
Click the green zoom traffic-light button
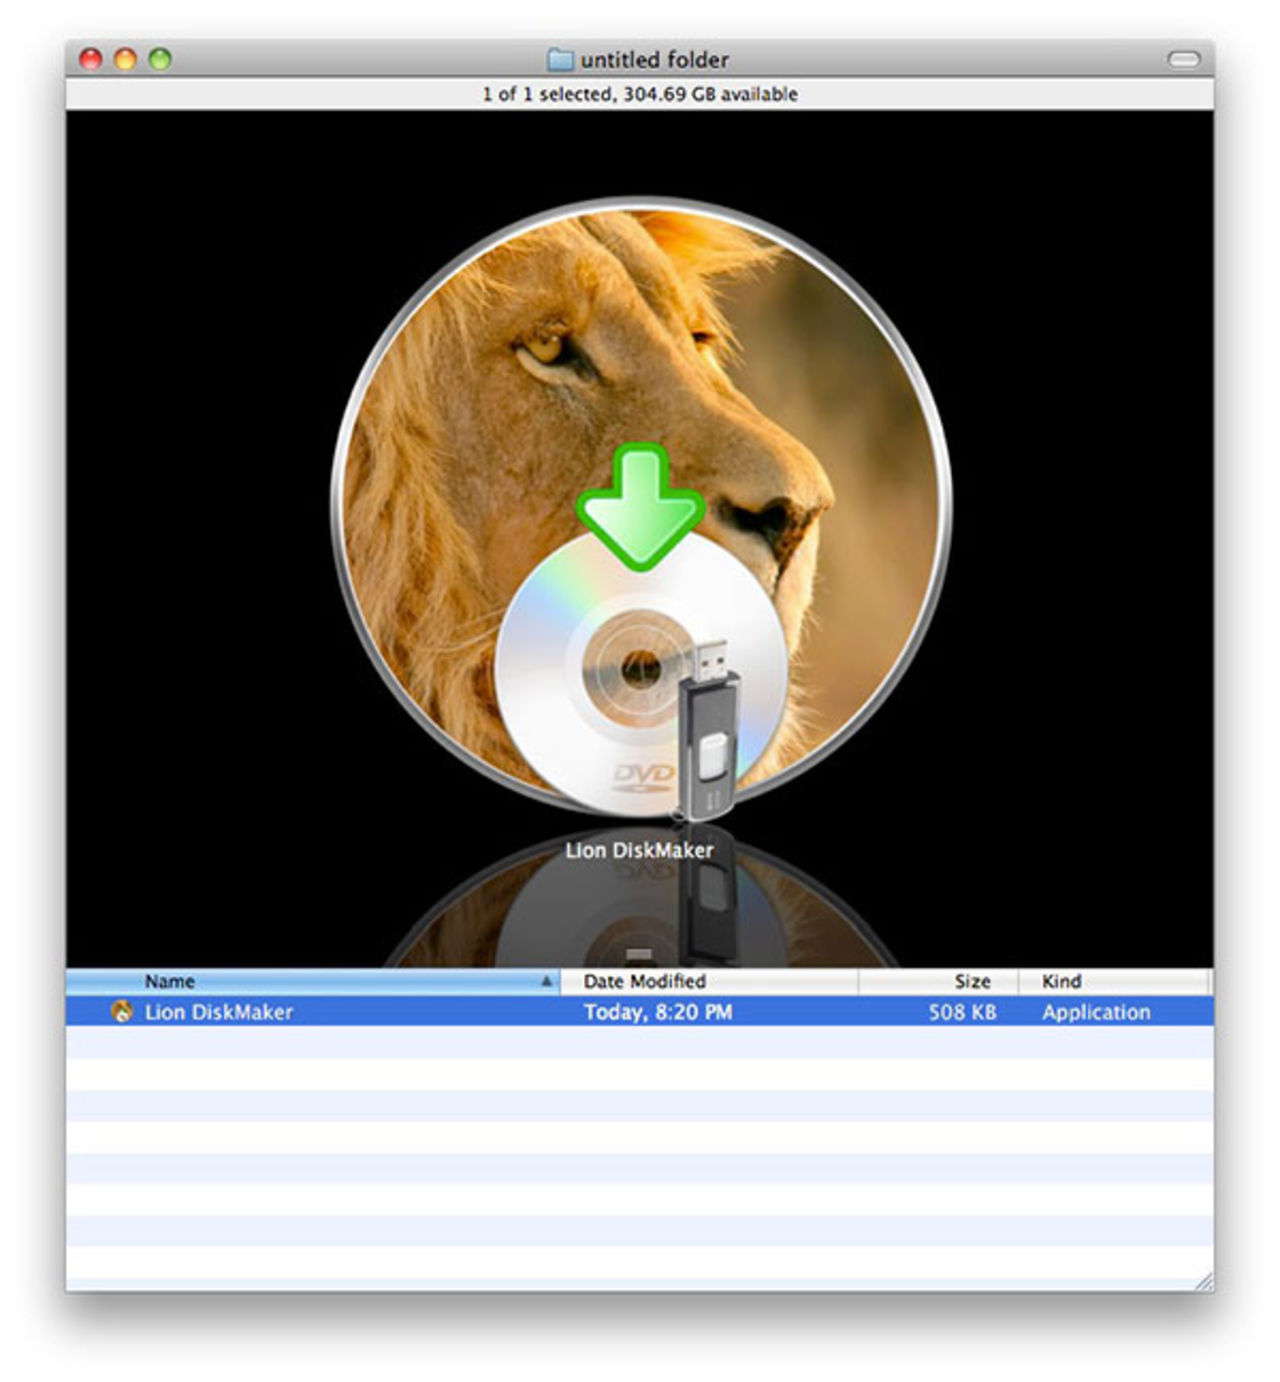click(157, 59)
